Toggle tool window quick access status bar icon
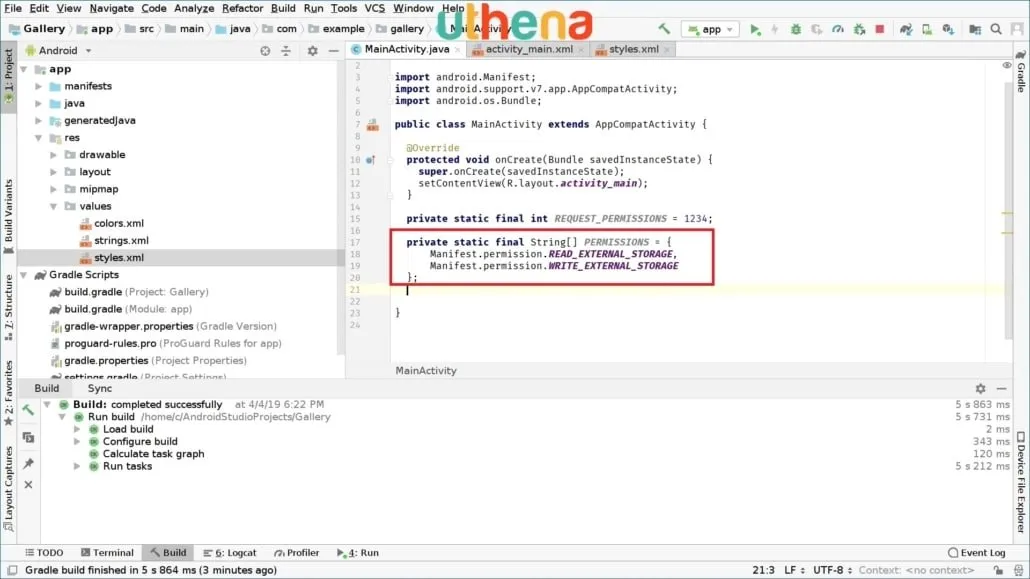The image size is (1030, 579). pyautogui.click(x=12, y=570)
